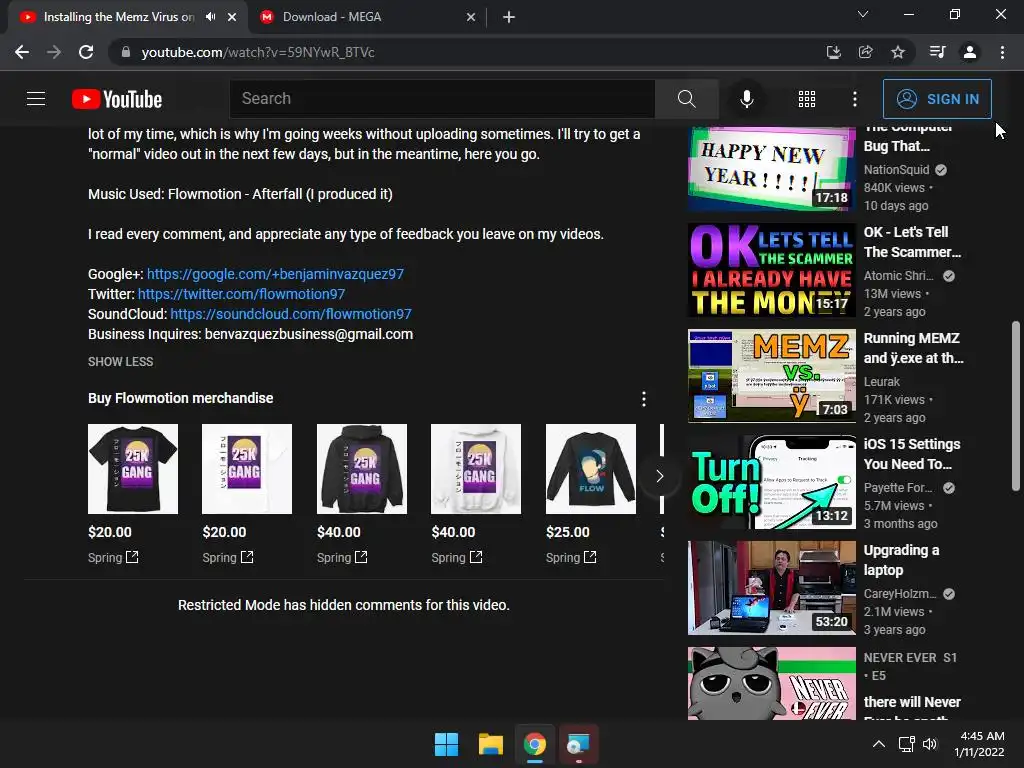1024x768 pixels.
Task: Click the SIGN IN button
Action: tap(937, 99)
